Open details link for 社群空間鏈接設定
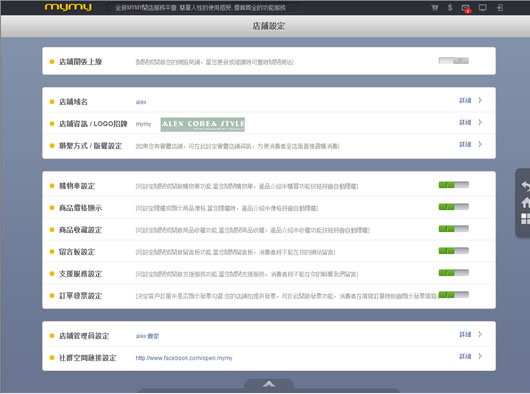530x394 pixels. 465,356
